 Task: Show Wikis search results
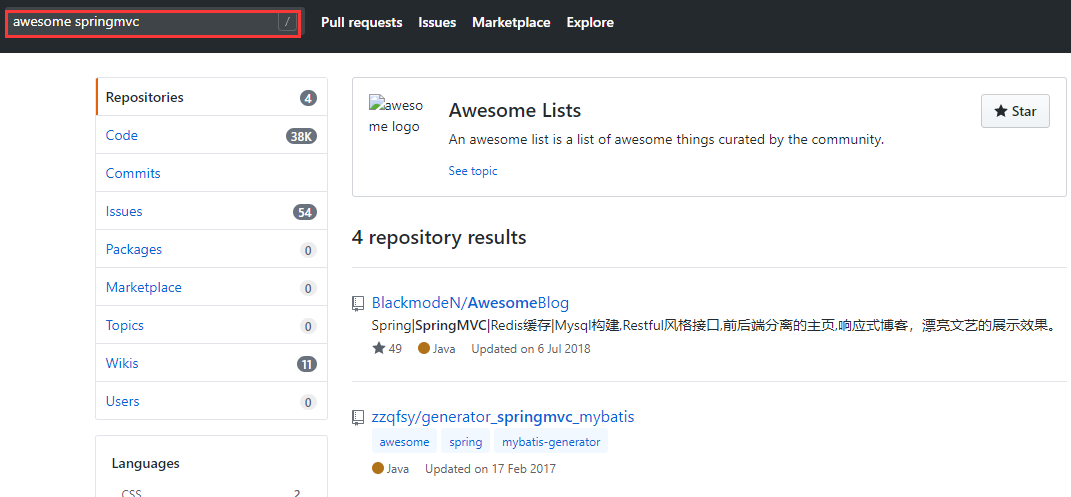pyautogui.click(x=212, y=363)
